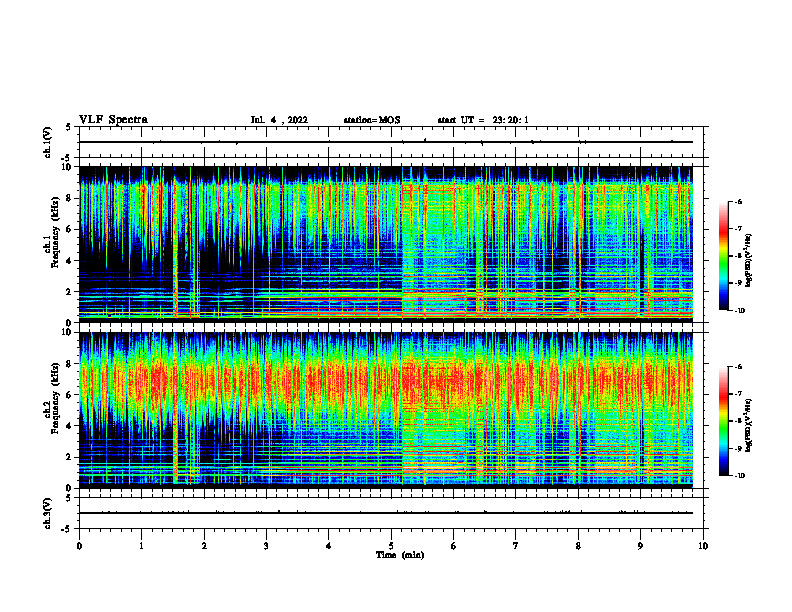Click the ch.1 frequency axis tick "4"
This screenshot has height=612, width=792.
[70, 261]
